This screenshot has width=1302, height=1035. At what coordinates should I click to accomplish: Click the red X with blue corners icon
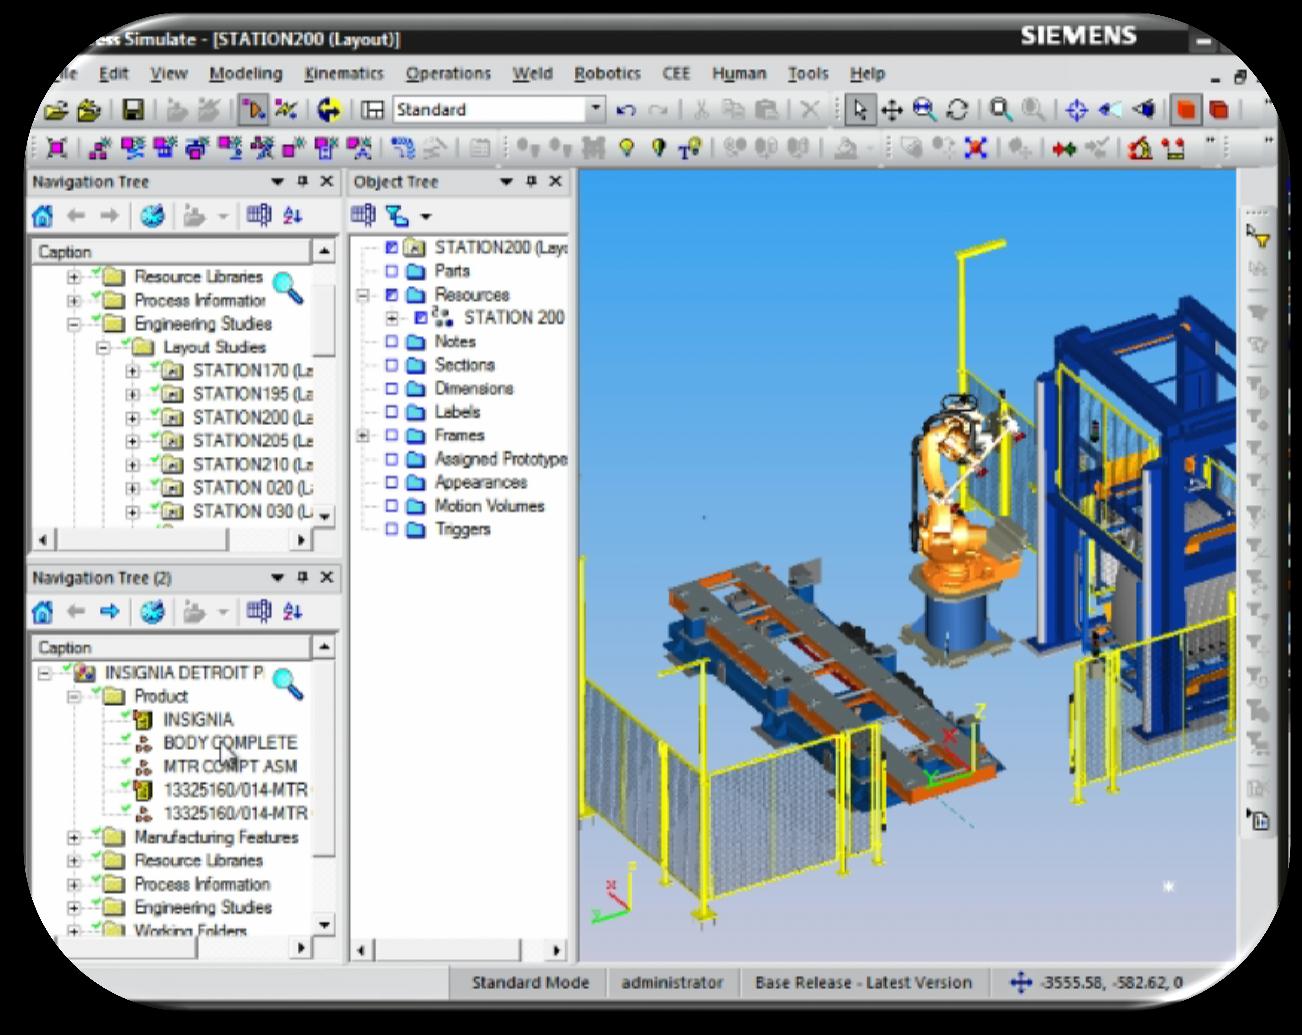pyautogui.click(x=975, y=148)
